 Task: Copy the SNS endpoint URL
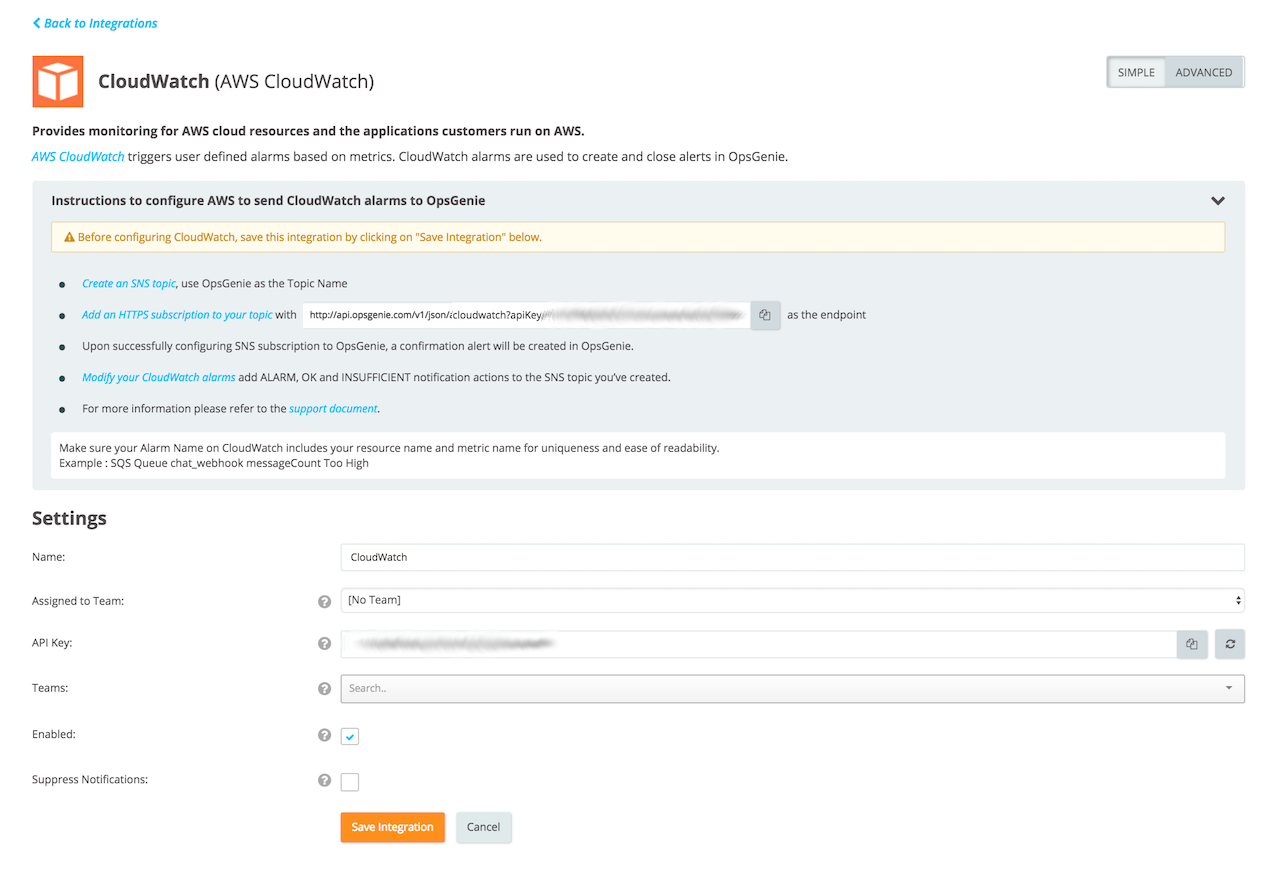[765, 315]
